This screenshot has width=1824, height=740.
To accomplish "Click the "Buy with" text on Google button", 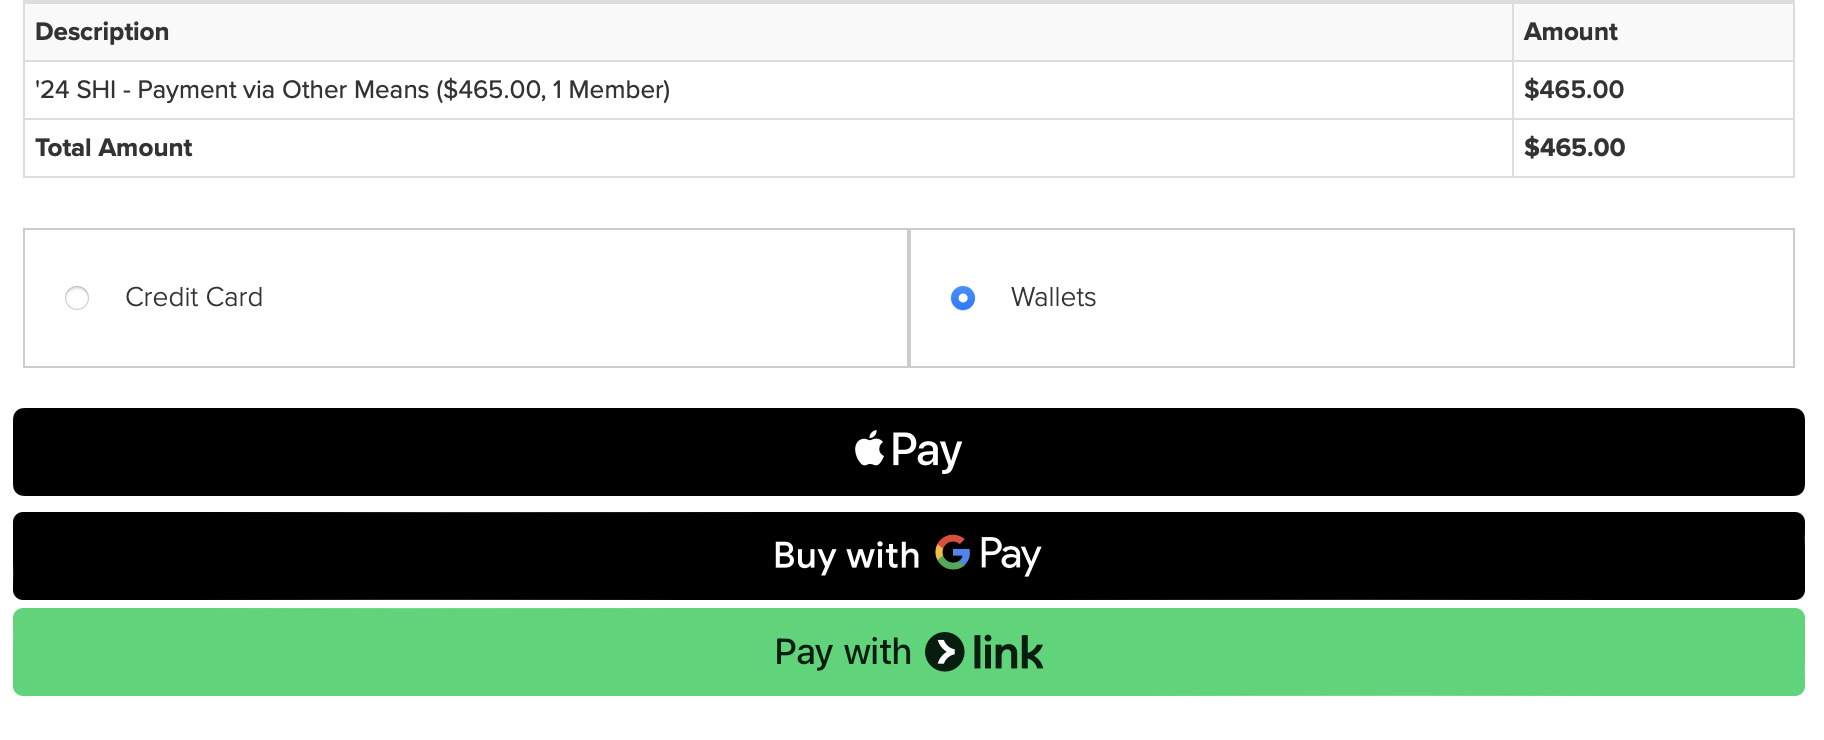I will click(846, 555).
